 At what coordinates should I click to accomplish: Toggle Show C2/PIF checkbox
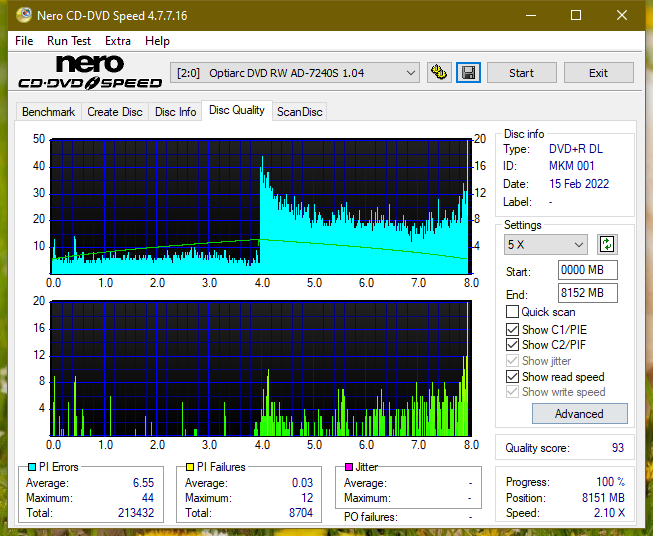tap(512, 344)
